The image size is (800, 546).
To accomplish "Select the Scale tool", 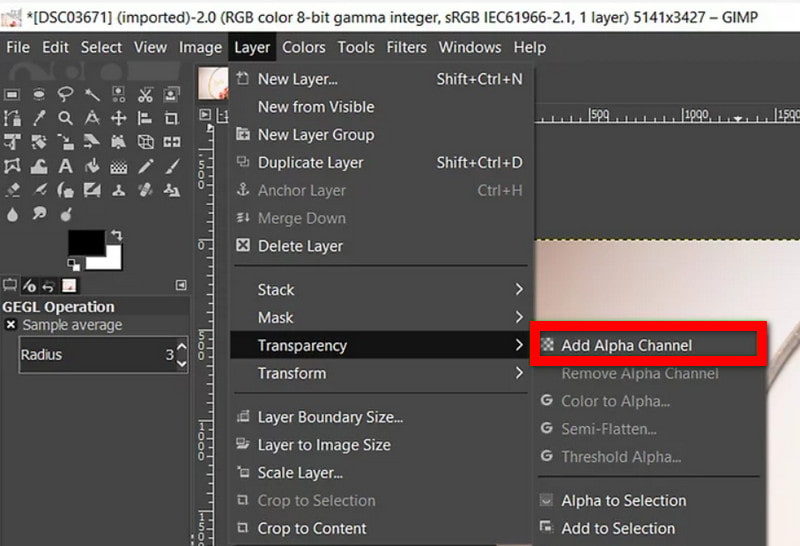I will pos(65,142).
